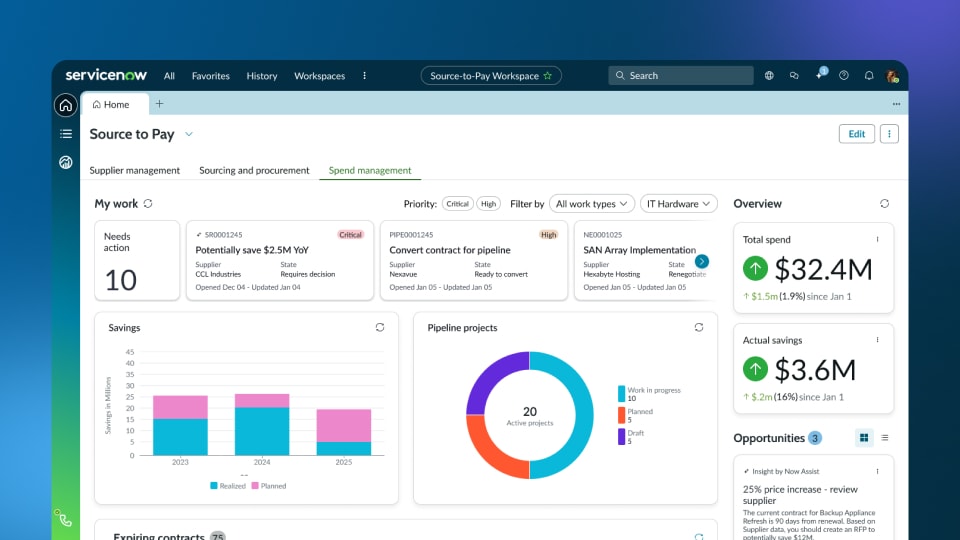The height and width of the screenshot is (540, 960).
Task: Open the analytics icon in left sidebar
Action: tap(66, 162)
